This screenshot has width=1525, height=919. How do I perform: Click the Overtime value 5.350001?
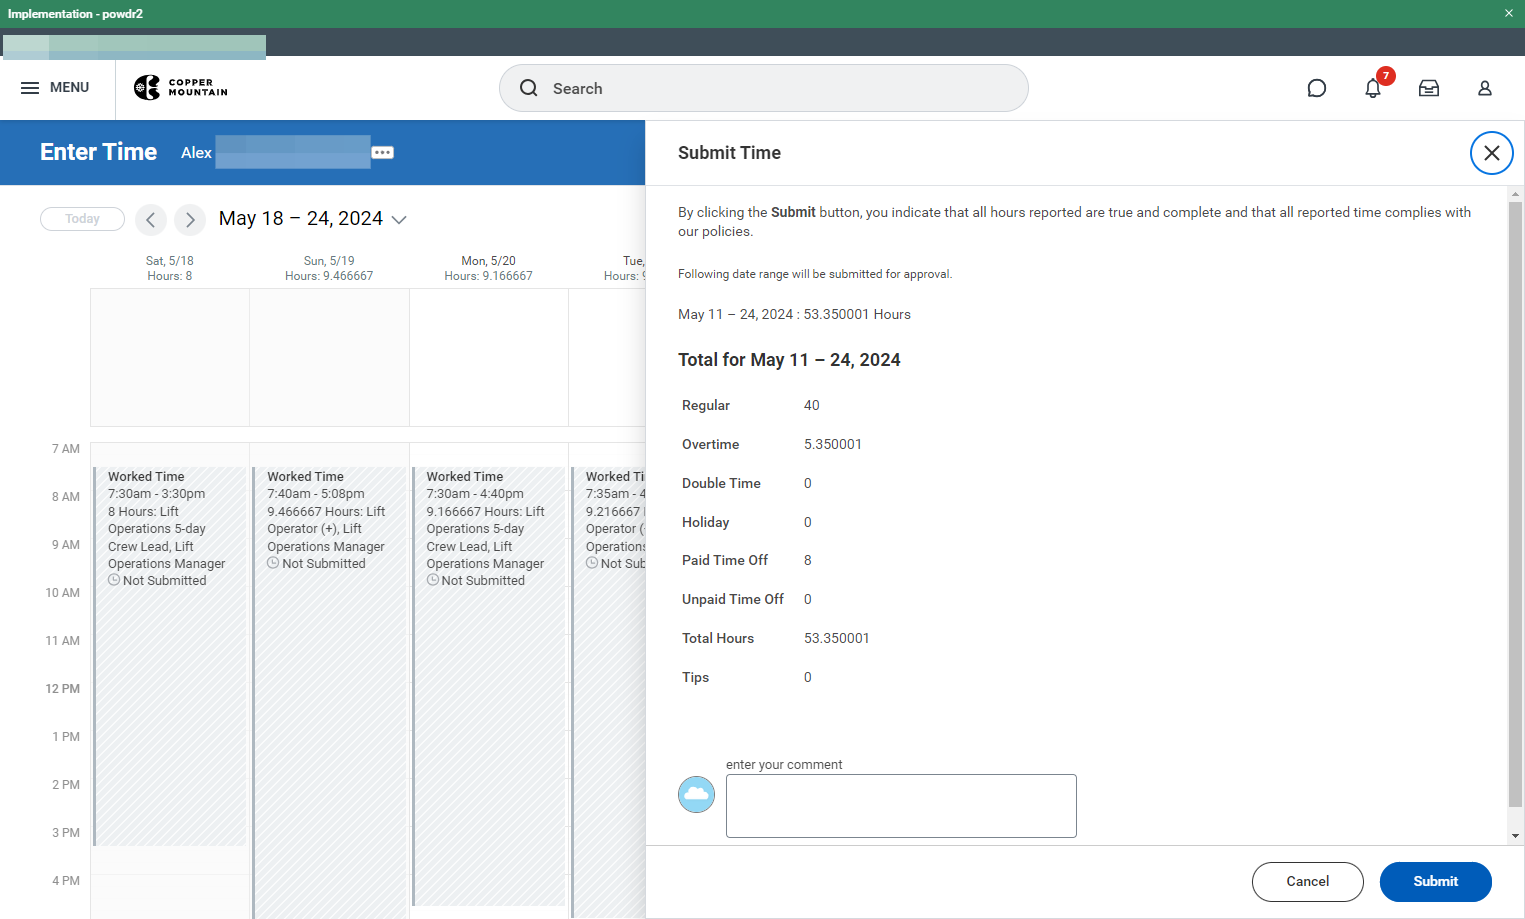click(833, 445)
